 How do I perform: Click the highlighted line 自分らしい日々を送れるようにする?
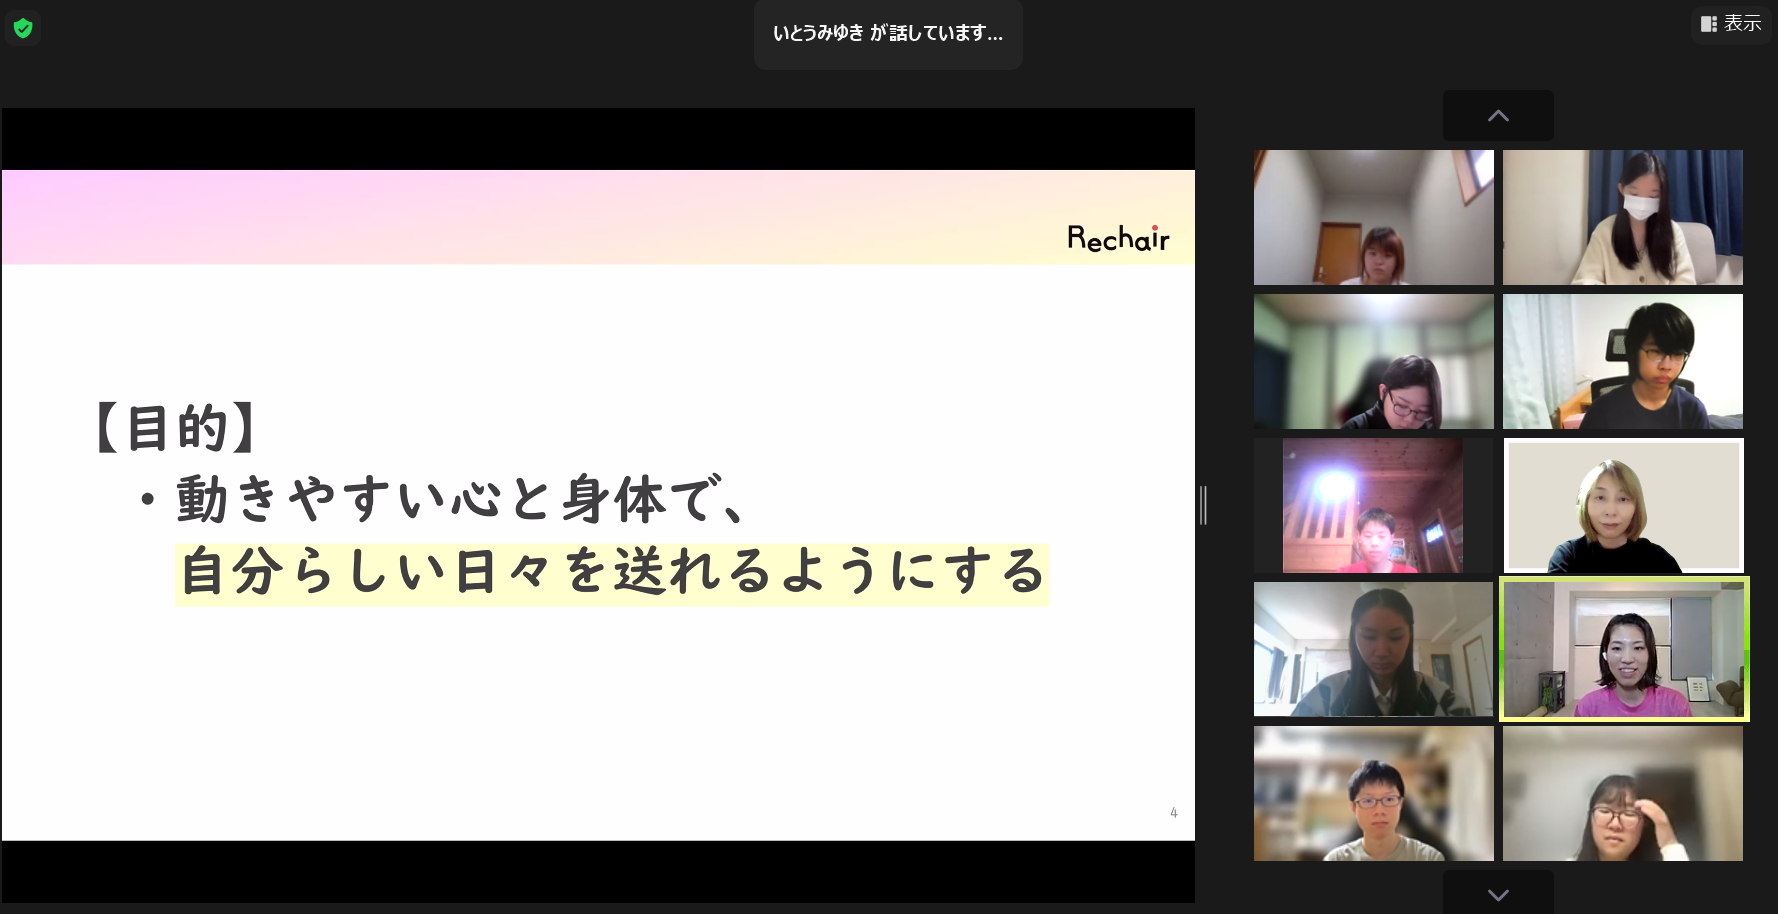[612, 574]
